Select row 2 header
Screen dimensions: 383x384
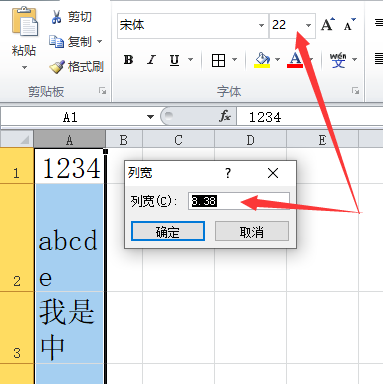(x=17, y=238)
